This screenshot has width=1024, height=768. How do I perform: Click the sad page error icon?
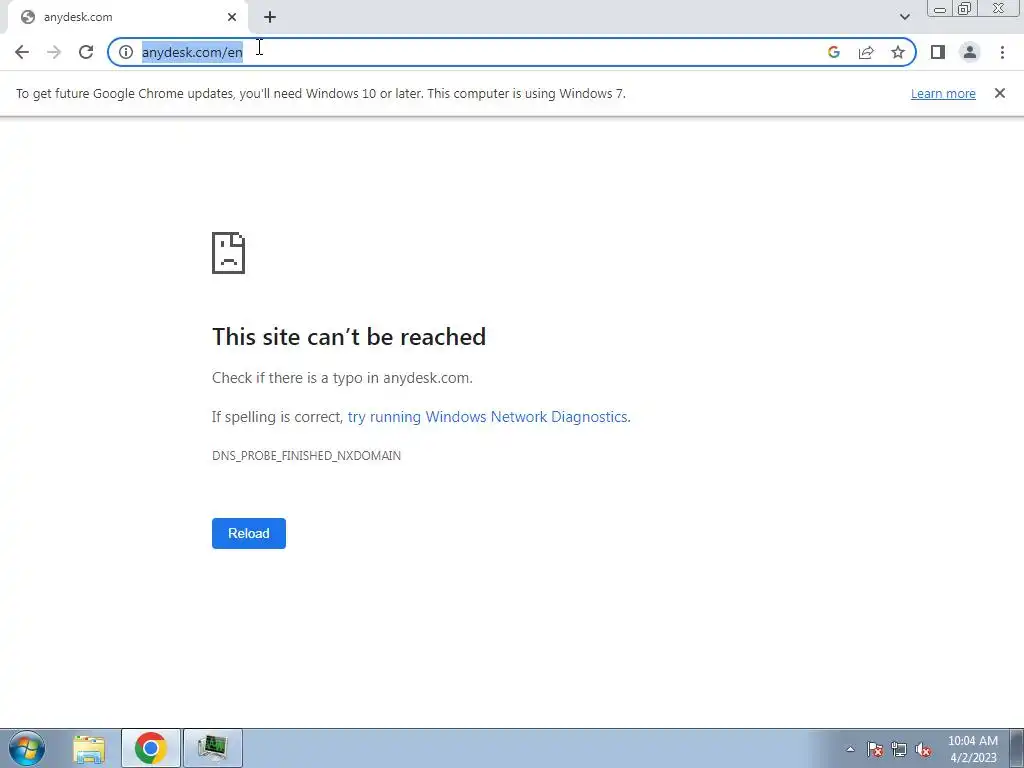click(x=229, y=253)
